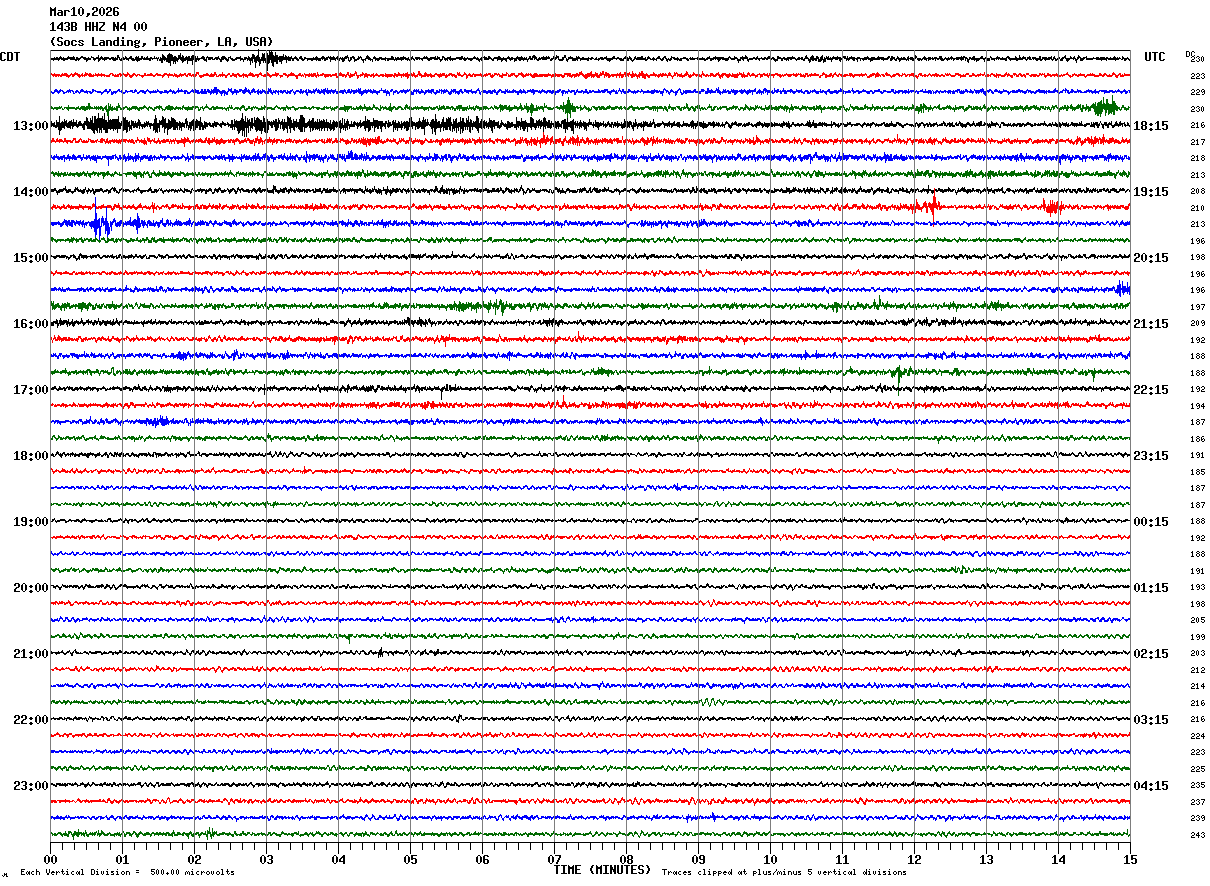
Task: Click the DC offset value '205'
Action: click(x=1197, y=620)
